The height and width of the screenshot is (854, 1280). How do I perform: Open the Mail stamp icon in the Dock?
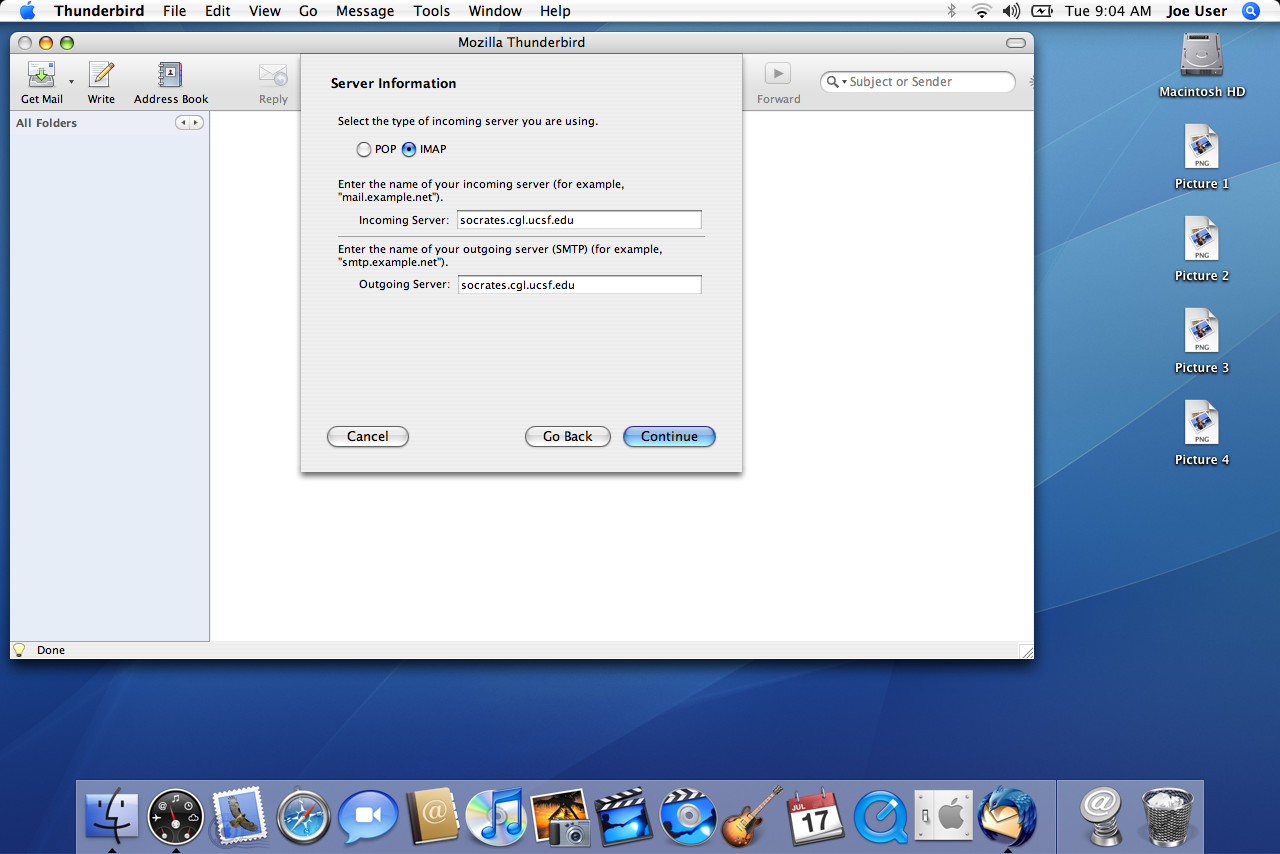click(x=239, y=817)
